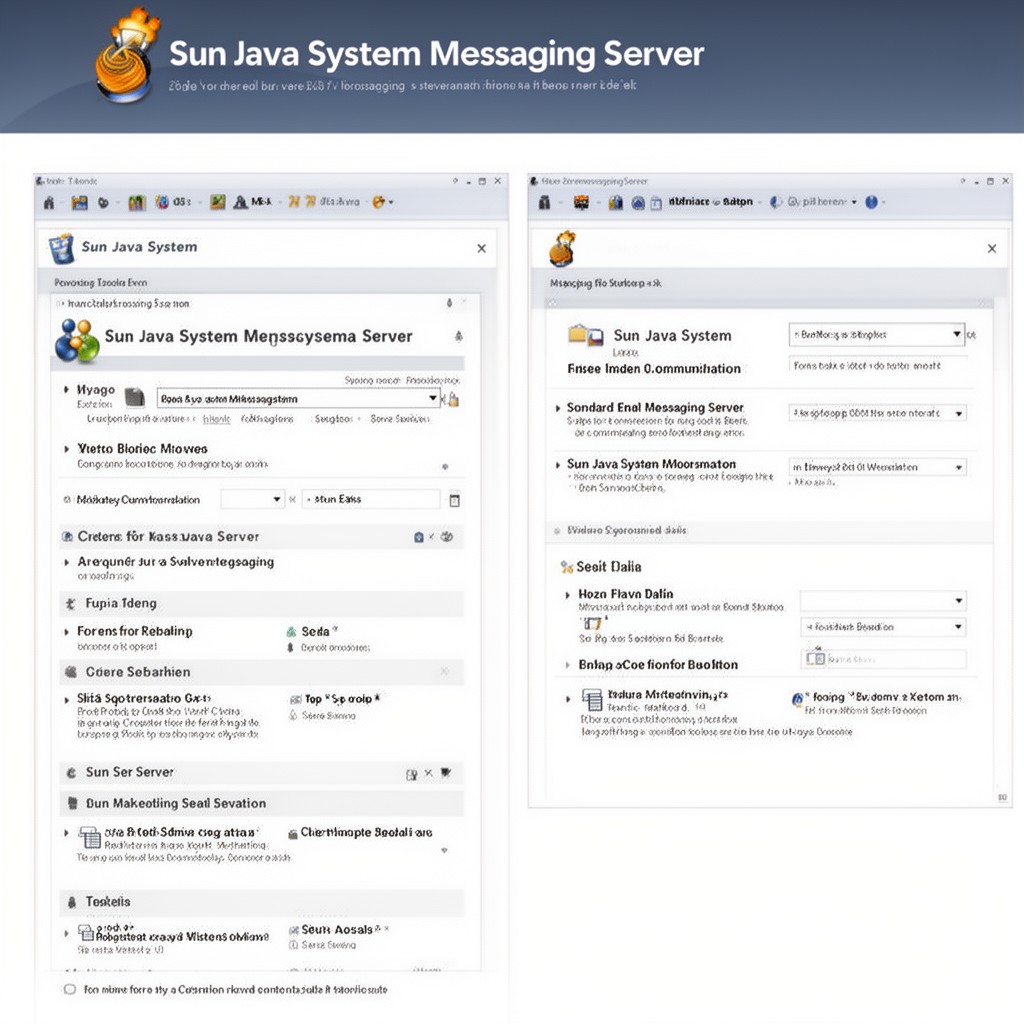
Task: Click the blue help sphere in right toolbar
Action: tap(871, 202)
